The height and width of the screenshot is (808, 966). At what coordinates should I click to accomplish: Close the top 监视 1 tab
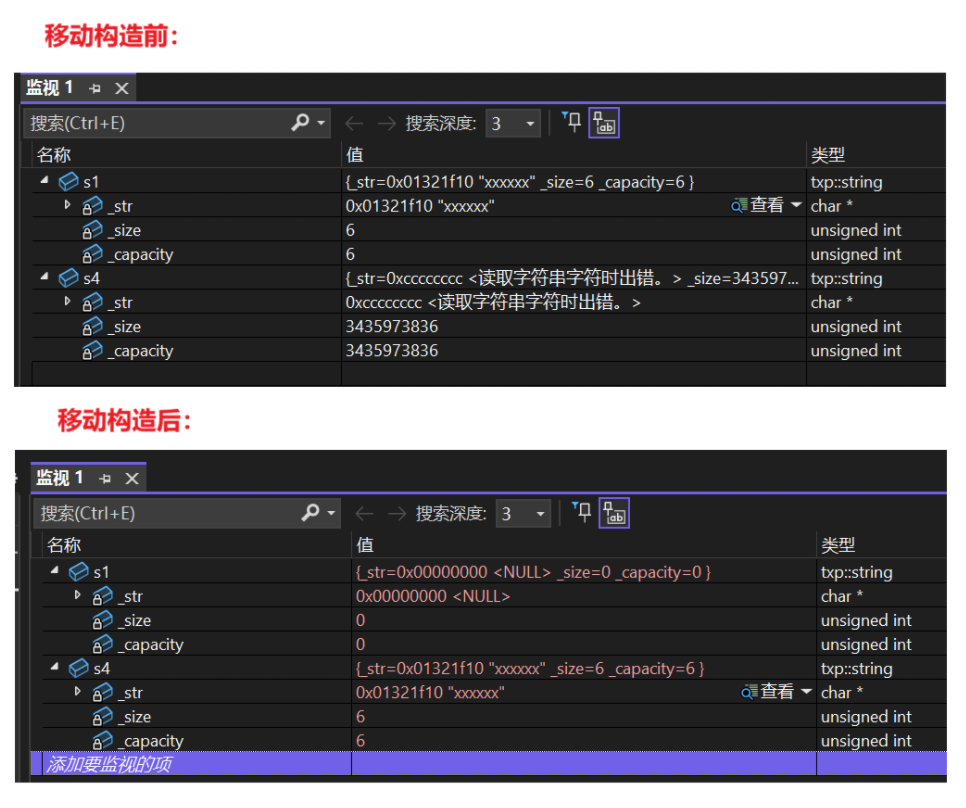122,89
